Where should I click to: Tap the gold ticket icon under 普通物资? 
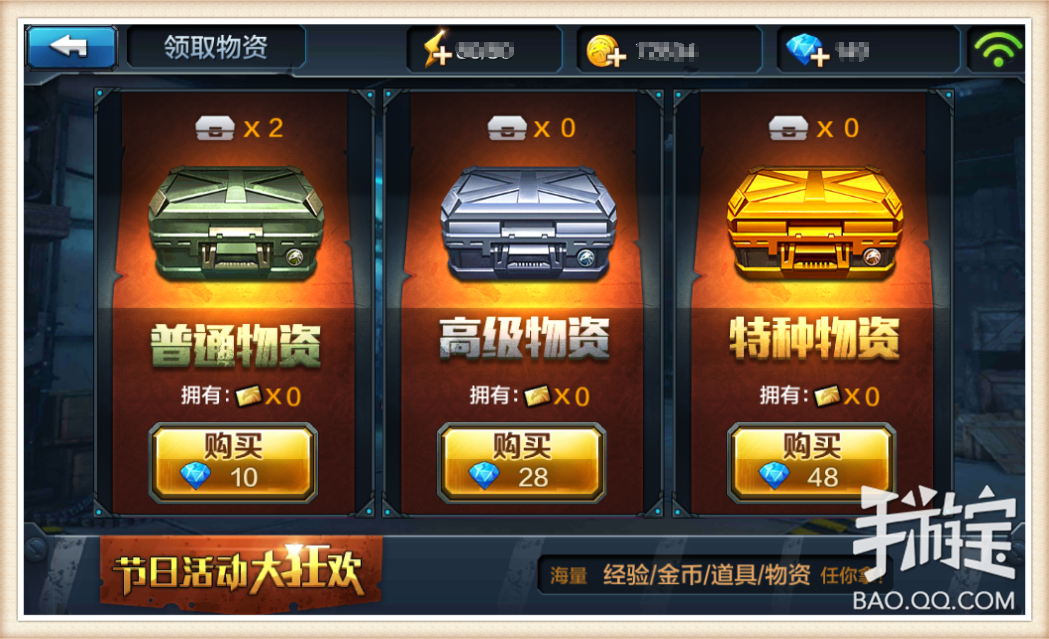(248, 396)
